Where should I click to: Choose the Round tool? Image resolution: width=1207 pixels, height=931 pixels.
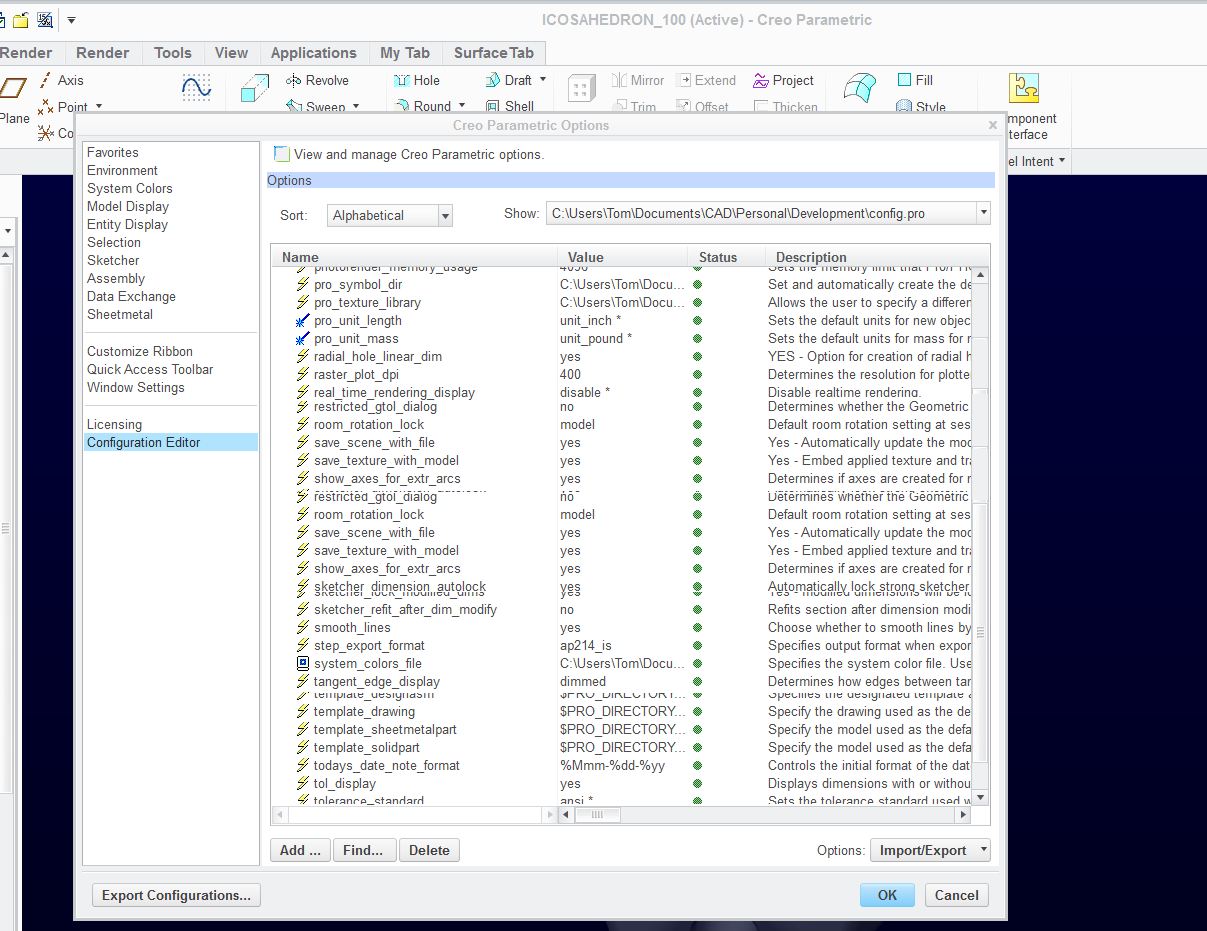(x=422, y=106)
